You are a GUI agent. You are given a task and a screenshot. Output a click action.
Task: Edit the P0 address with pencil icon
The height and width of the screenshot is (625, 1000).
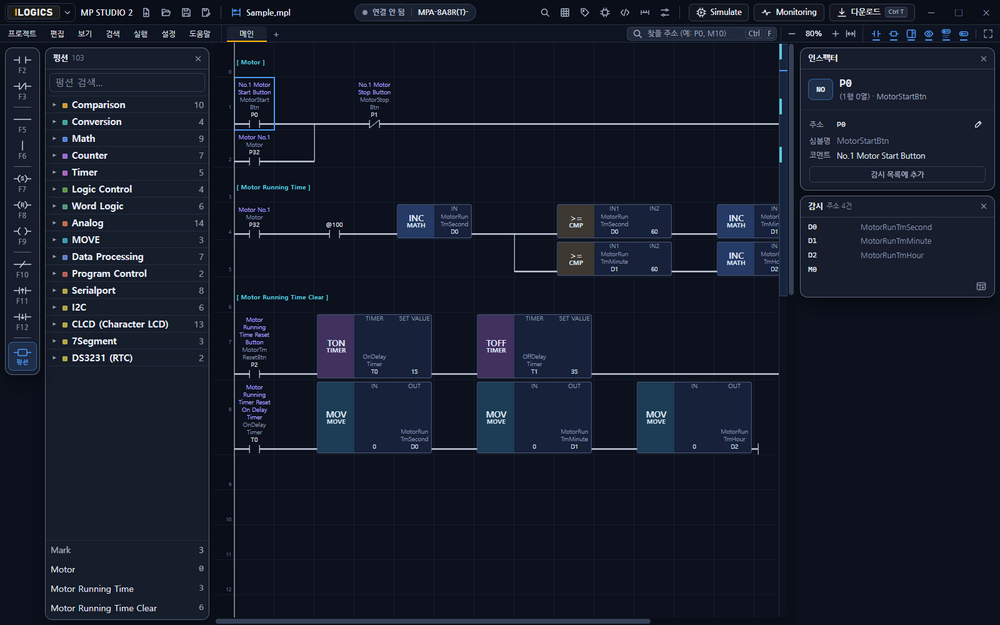[x=978, y=124]
